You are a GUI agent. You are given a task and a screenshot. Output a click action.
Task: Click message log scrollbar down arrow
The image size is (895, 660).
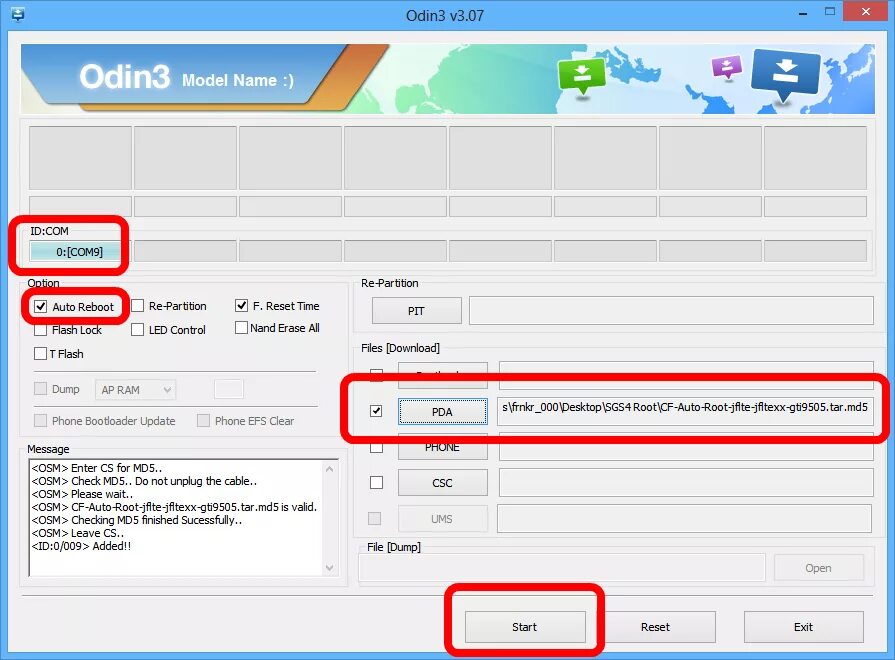point(329,568)
